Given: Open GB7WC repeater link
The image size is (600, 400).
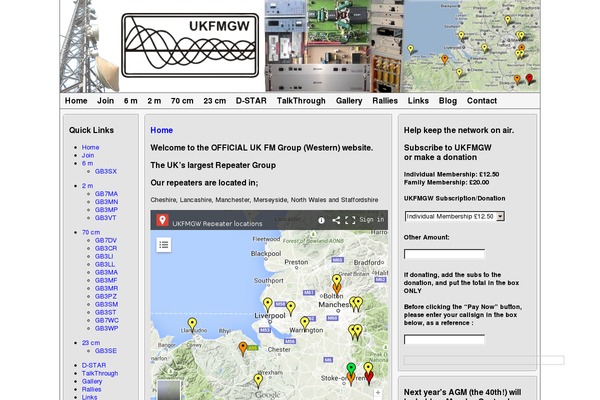Looking at the screenshot, I should tap(107, 321).
